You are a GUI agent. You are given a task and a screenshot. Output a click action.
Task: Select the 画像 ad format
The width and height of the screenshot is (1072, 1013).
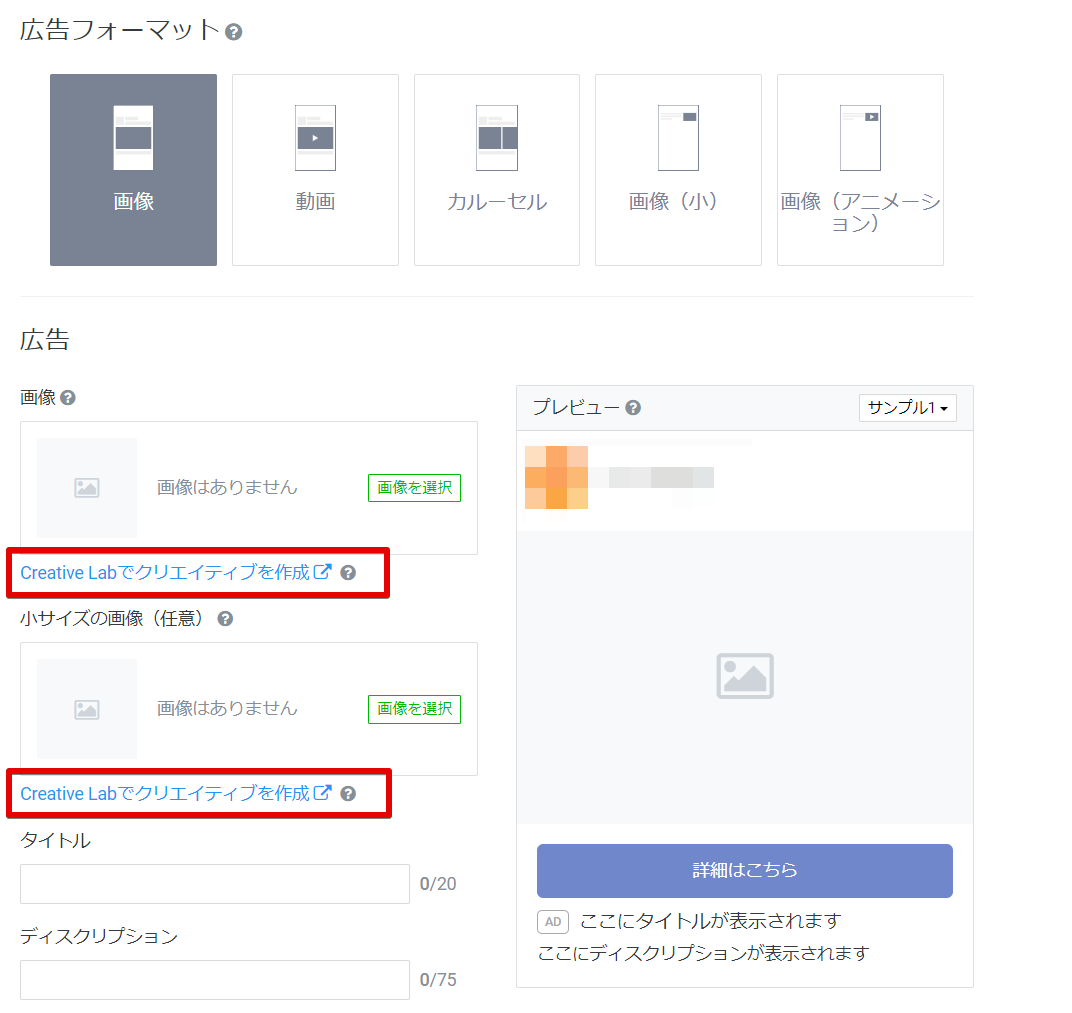133,170
